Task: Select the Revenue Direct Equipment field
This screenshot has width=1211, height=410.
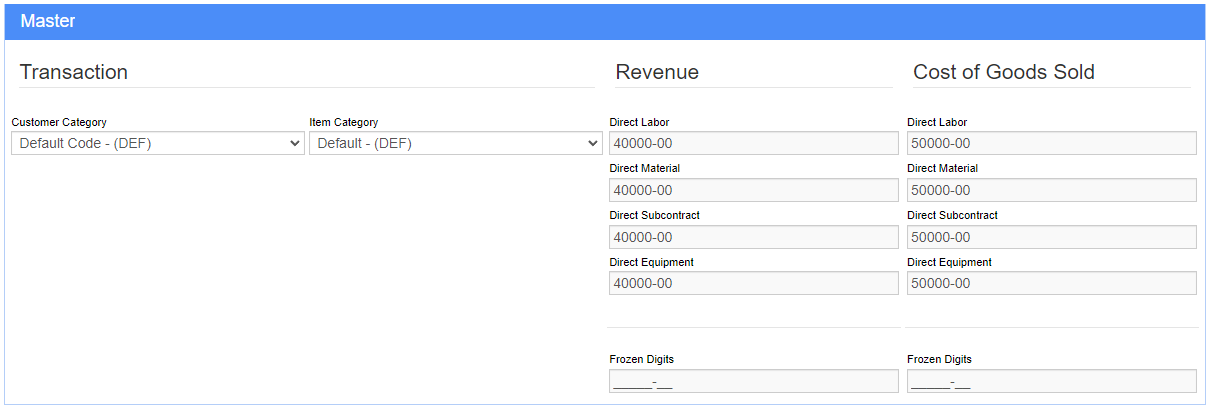Action: coord(754,283)
